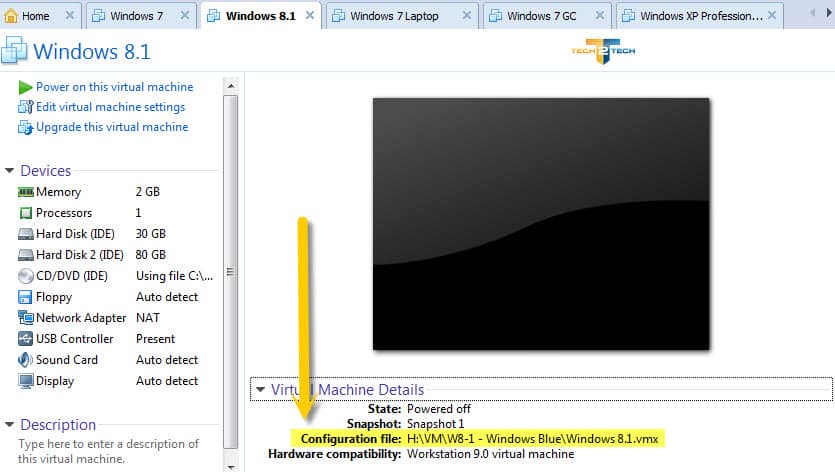Click the 2 GB memory value

(x=148, y=192)
